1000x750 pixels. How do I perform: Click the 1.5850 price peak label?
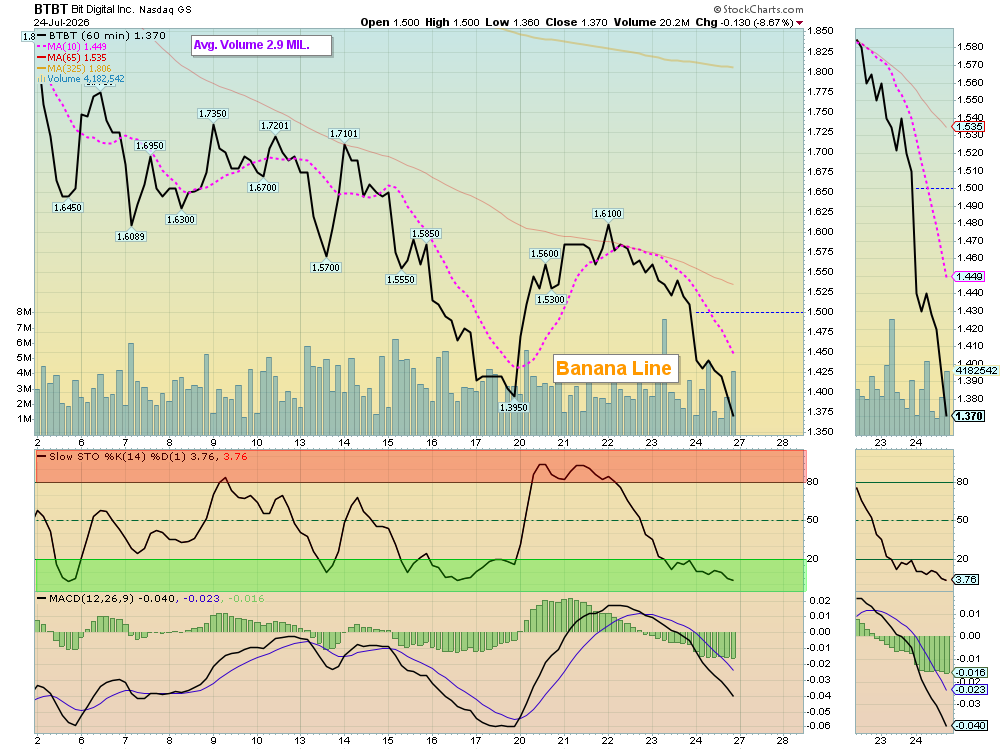(x=425, y=233)
